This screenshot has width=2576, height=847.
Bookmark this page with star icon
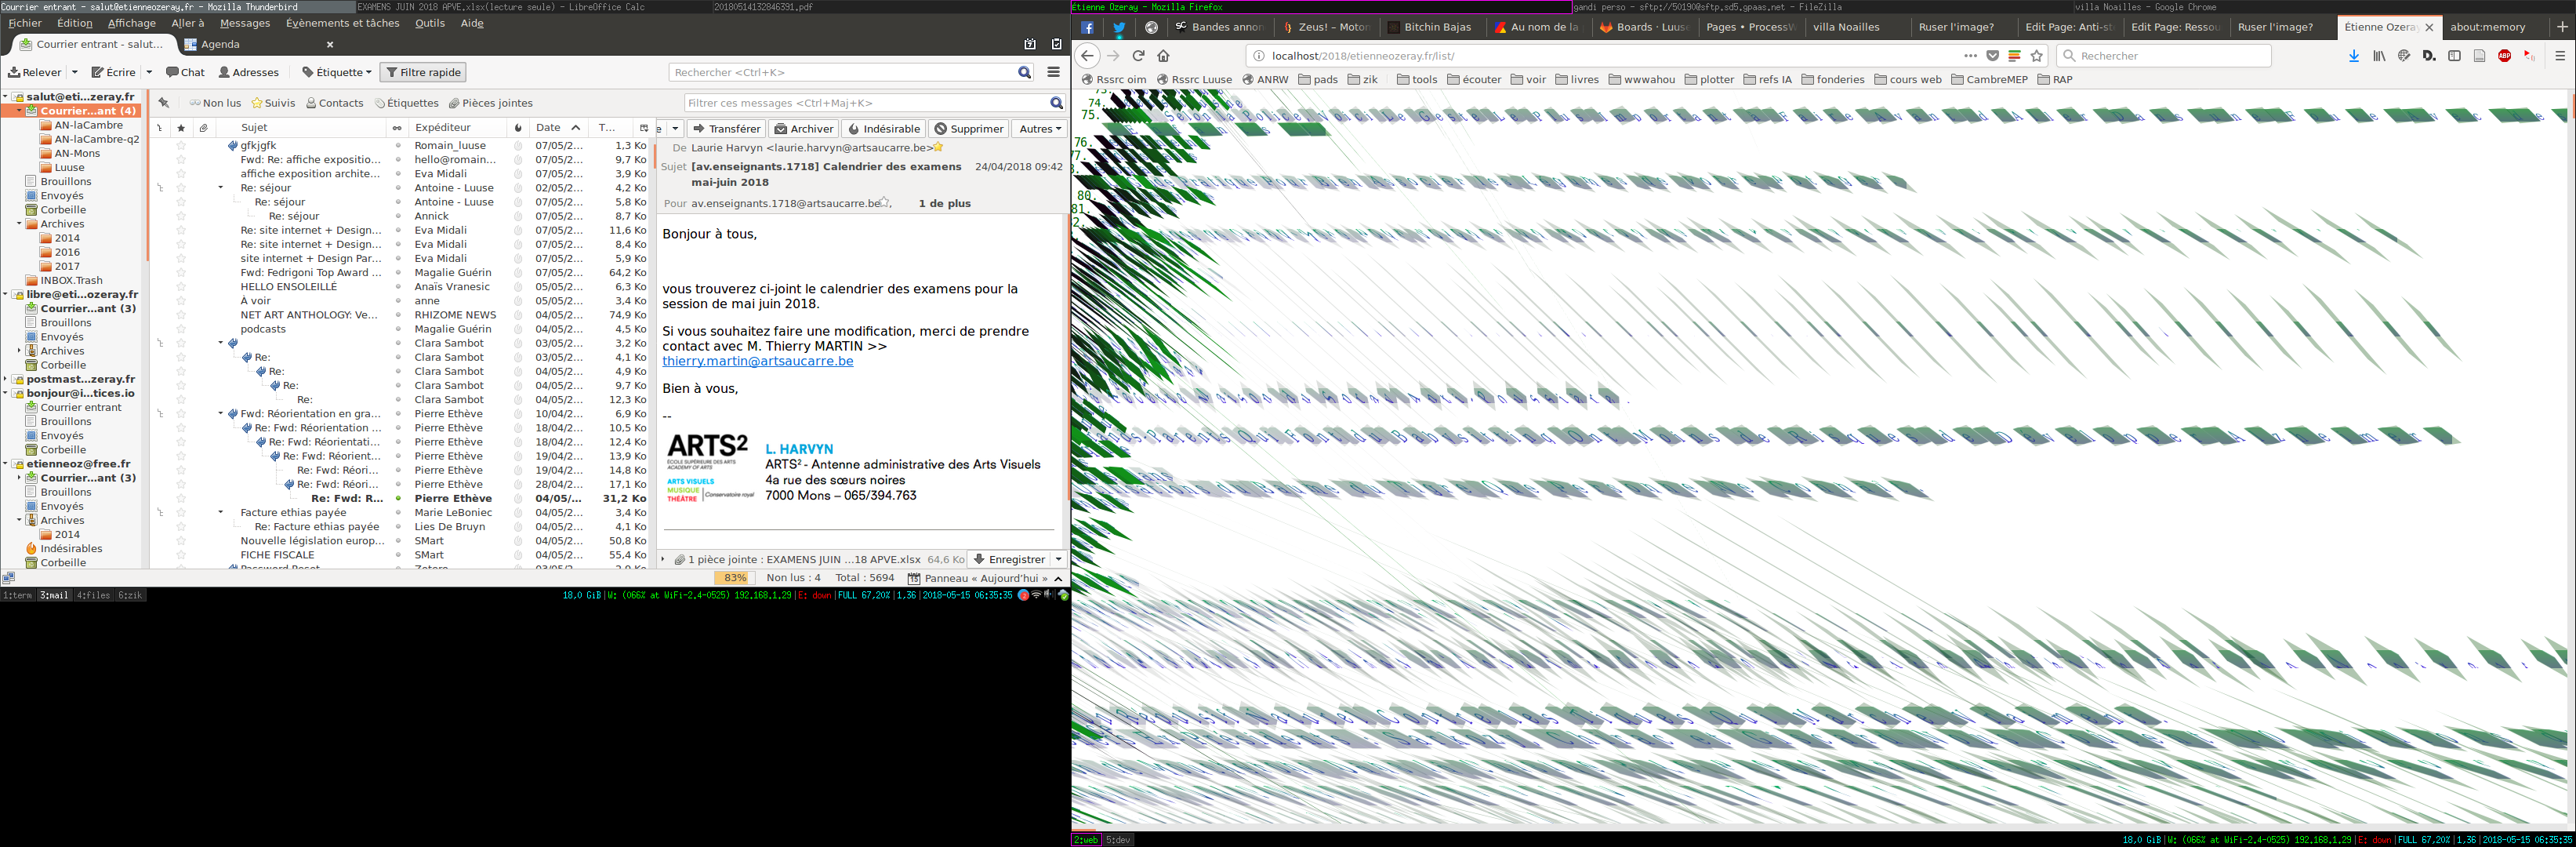coord(2037,56)
